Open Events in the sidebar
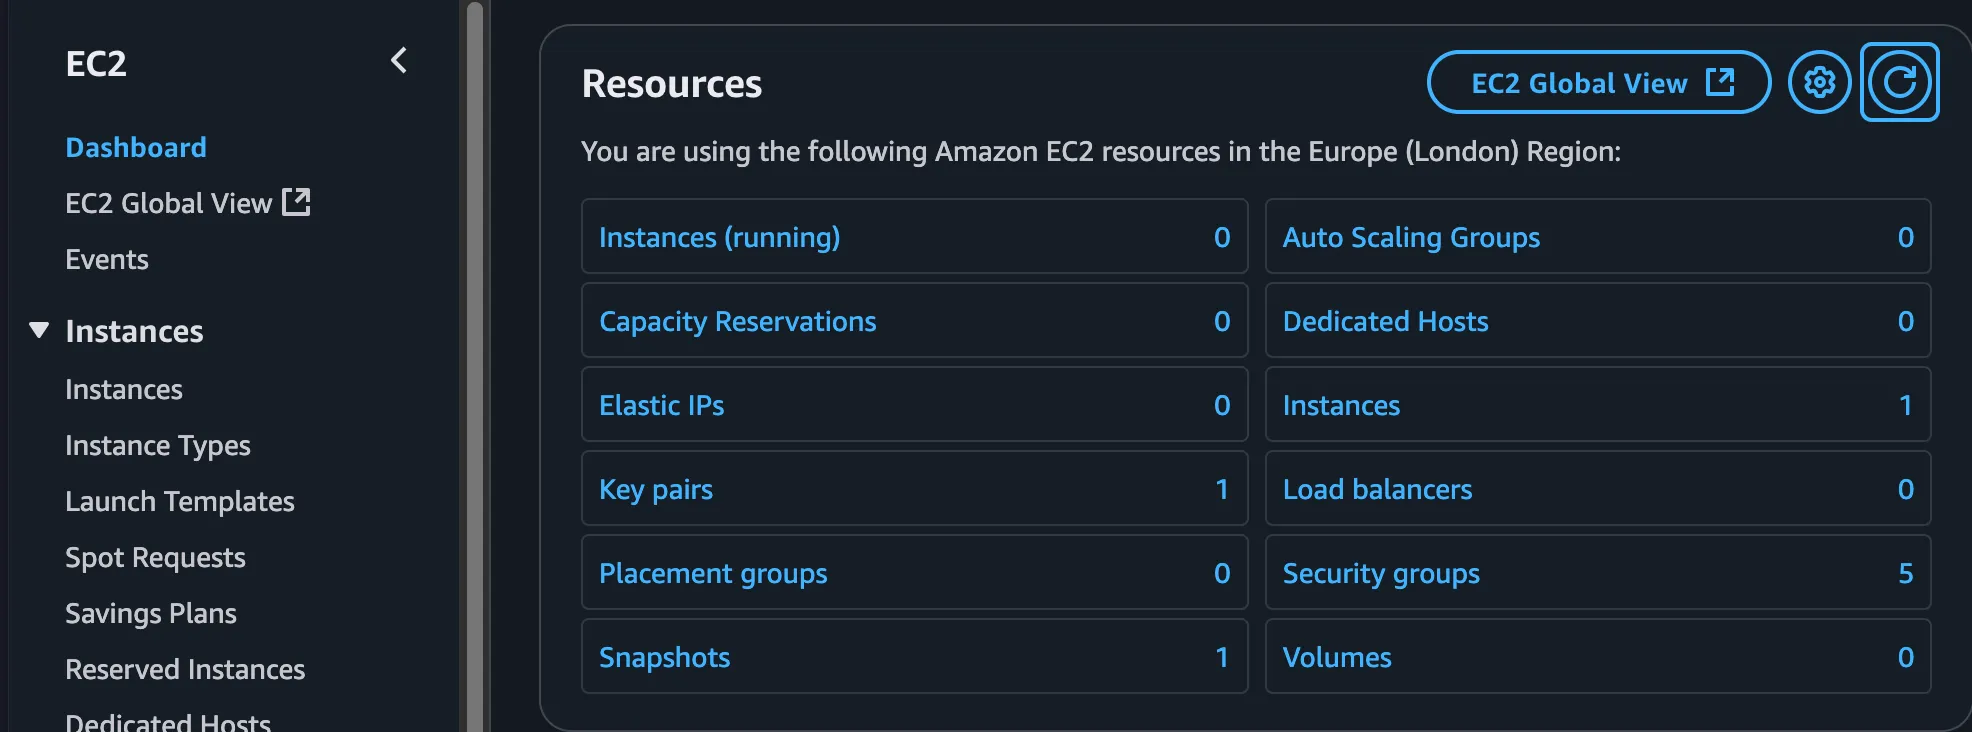 click(107, 260)
